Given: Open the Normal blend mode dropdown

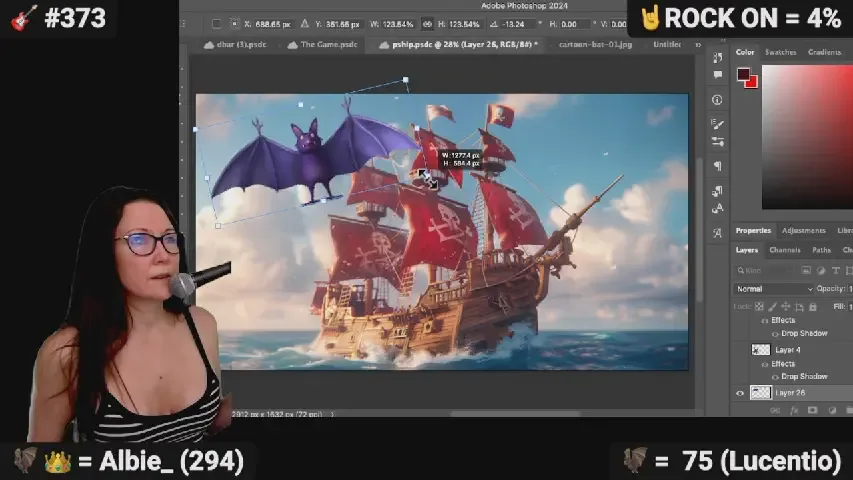Looking at the screenshot, I should (x=775, y=289).
